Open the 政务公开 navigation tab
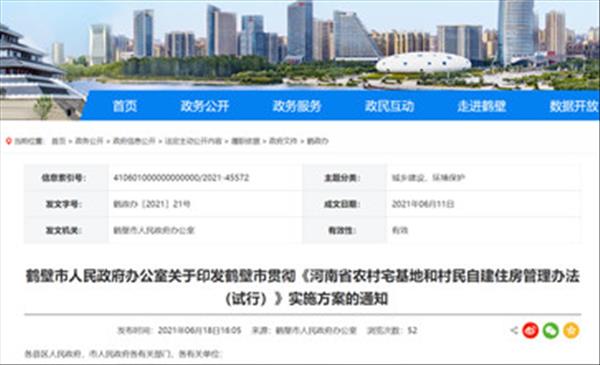 point(205,106)
